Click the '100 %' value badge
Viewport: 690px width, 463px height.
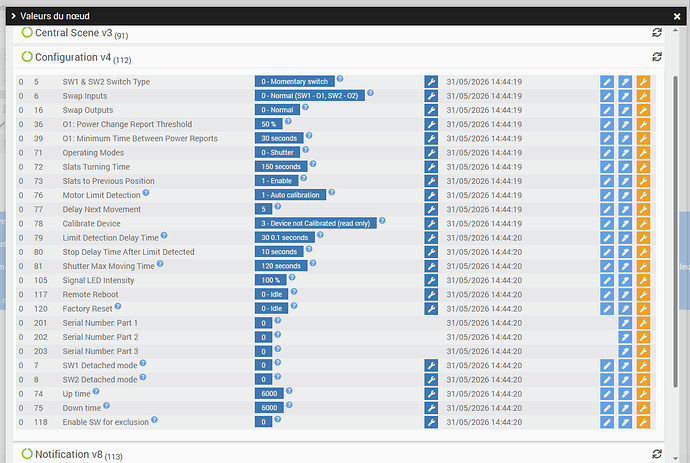[271, 280]
